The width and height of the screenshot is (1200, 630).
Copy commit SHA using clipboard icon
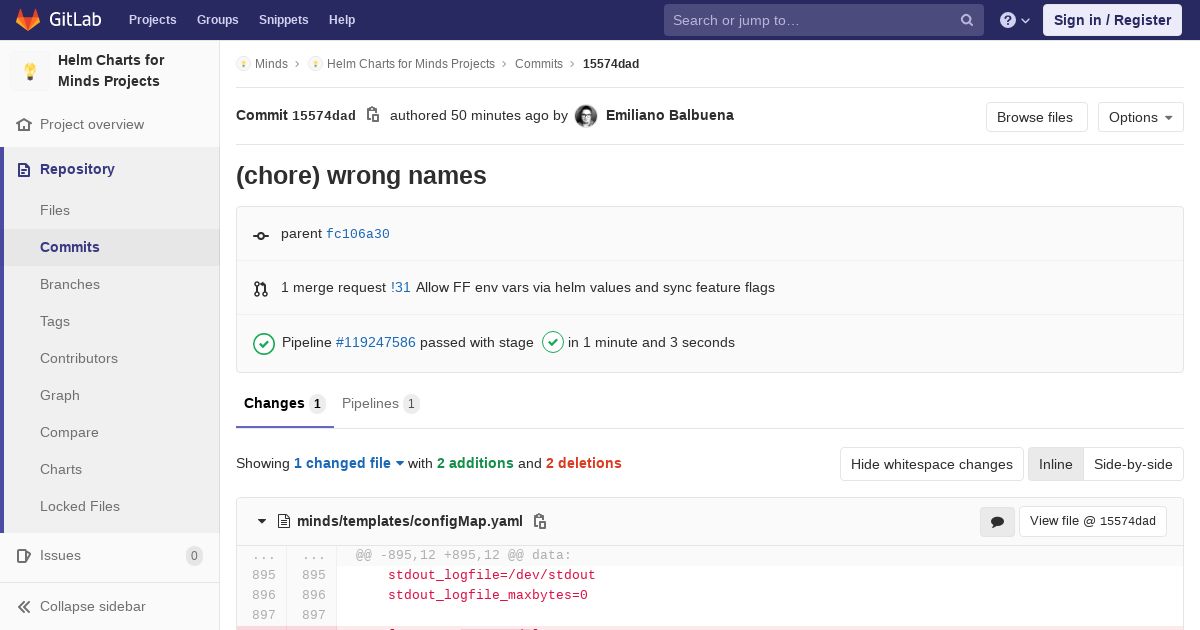(373, 115)
